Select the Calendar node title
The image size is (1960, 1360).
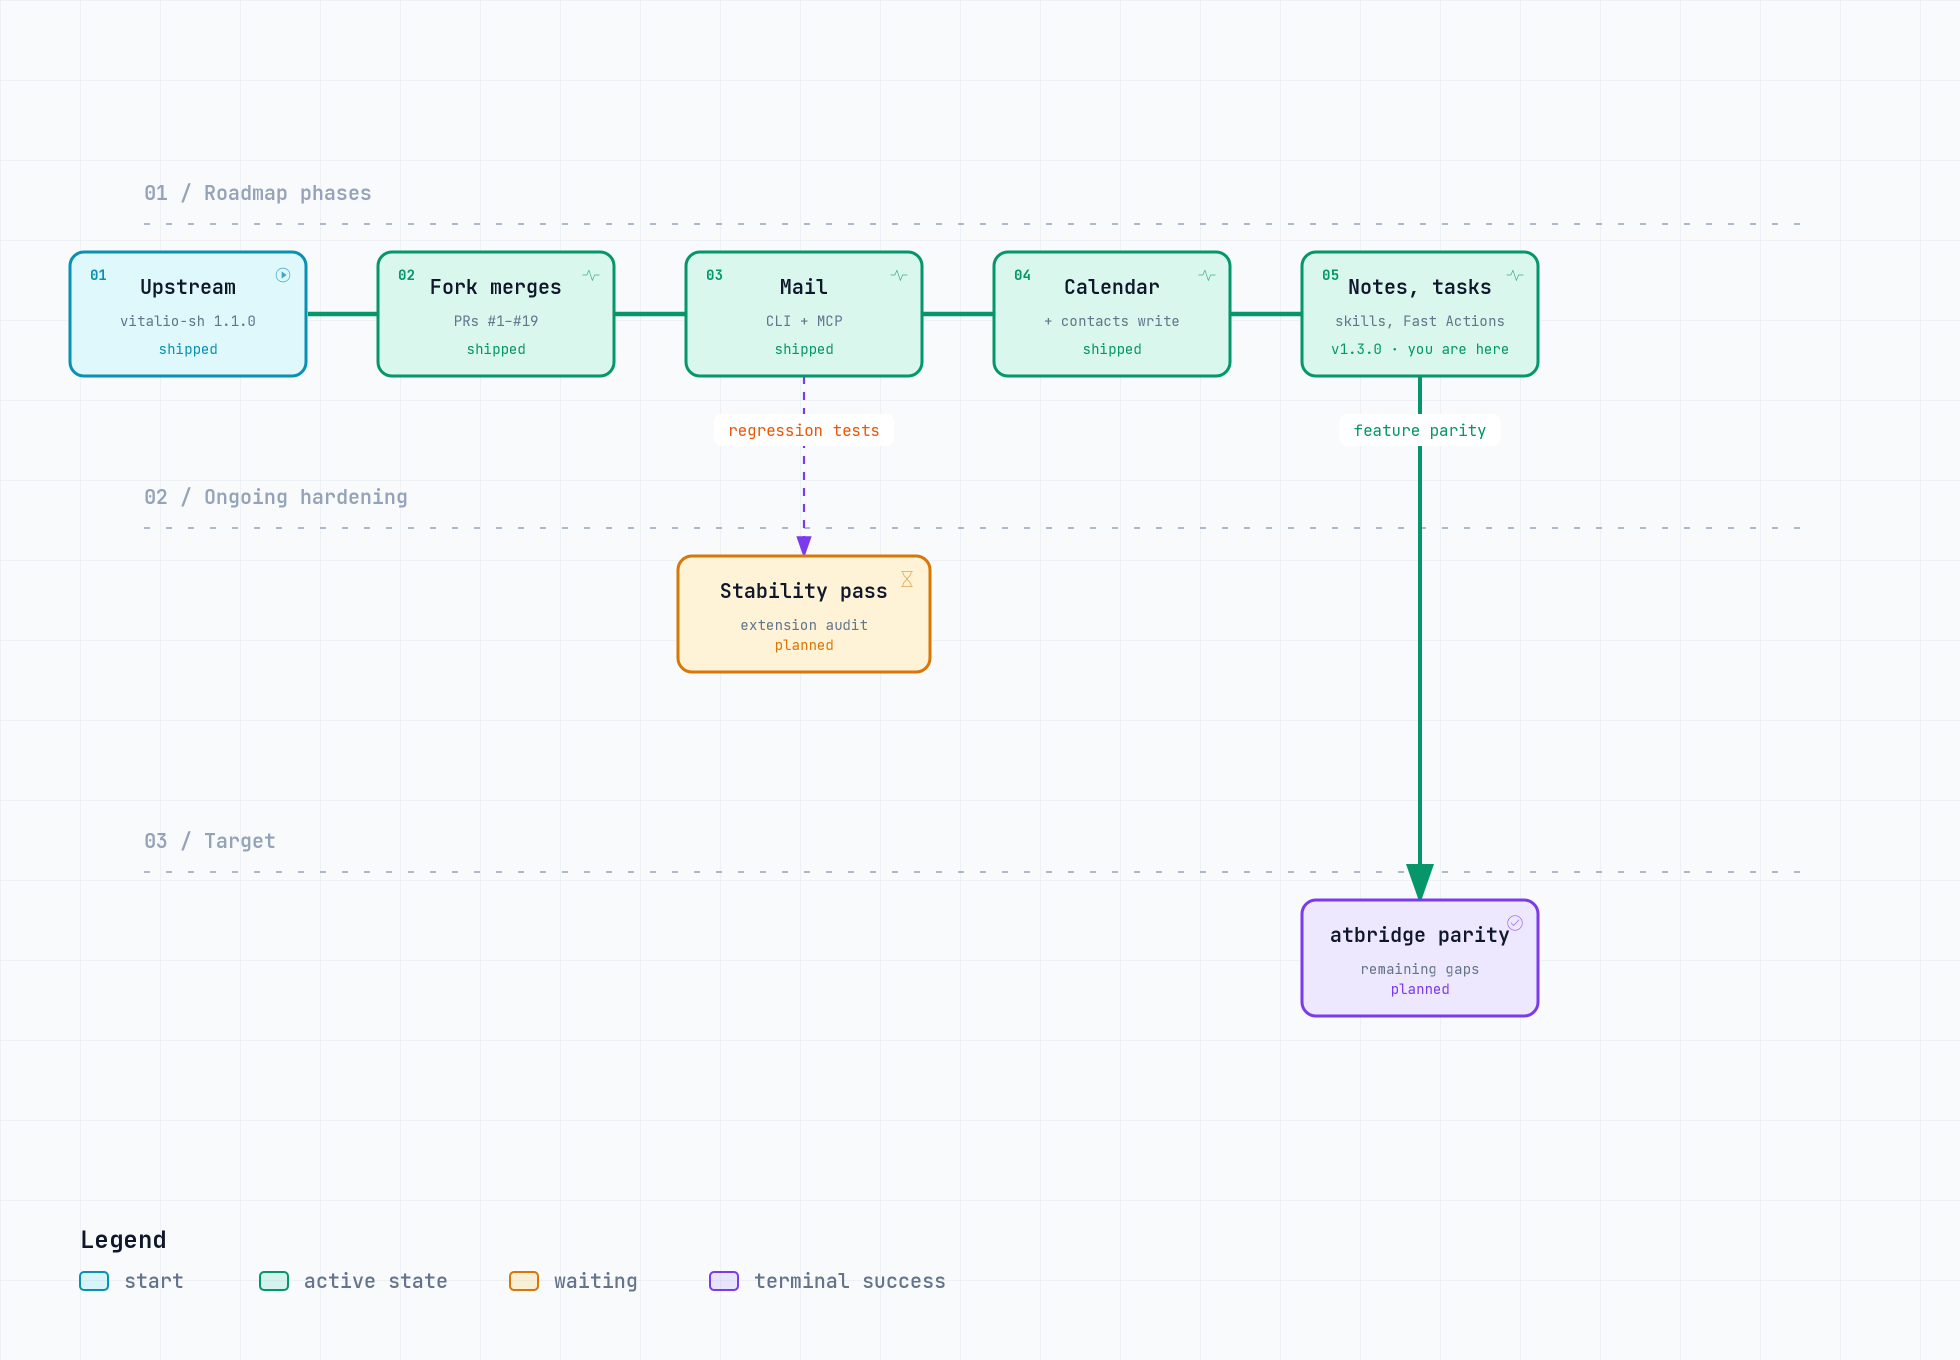tap(1112, 287)
